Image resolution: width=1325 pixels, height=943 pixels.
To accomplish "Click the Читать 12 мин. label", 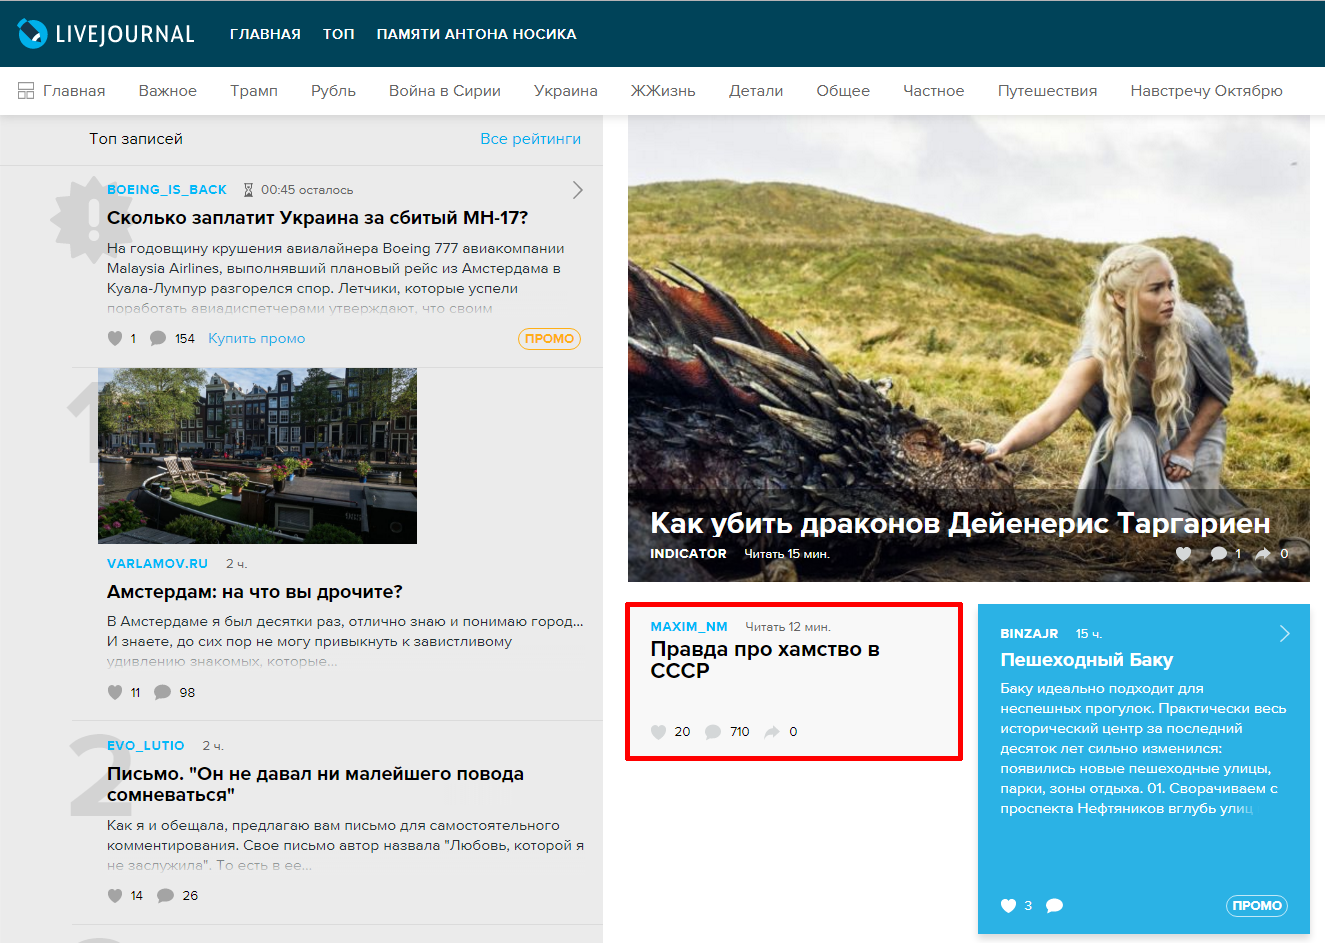I will pos(788,627).
